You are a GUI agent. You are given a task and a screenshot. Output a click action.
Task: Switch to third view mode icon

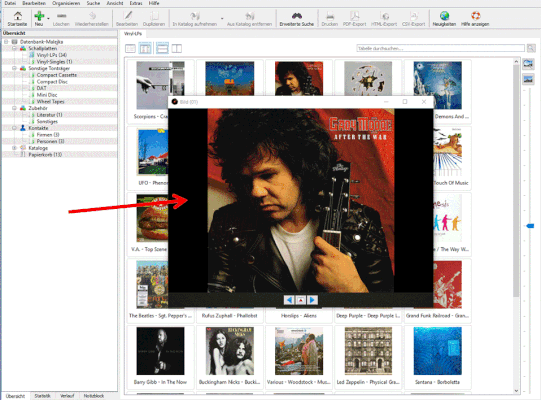(162, 49)
